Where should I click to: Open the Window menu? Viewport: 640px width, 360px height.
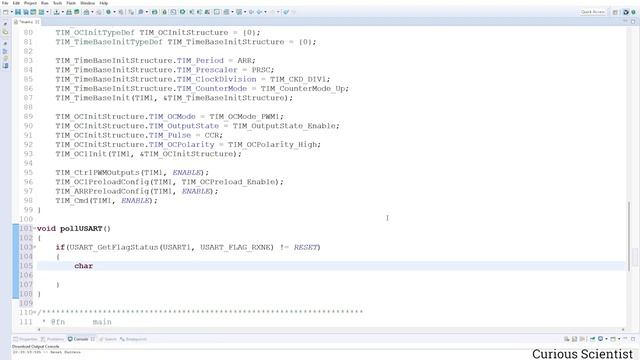(87, 3)
